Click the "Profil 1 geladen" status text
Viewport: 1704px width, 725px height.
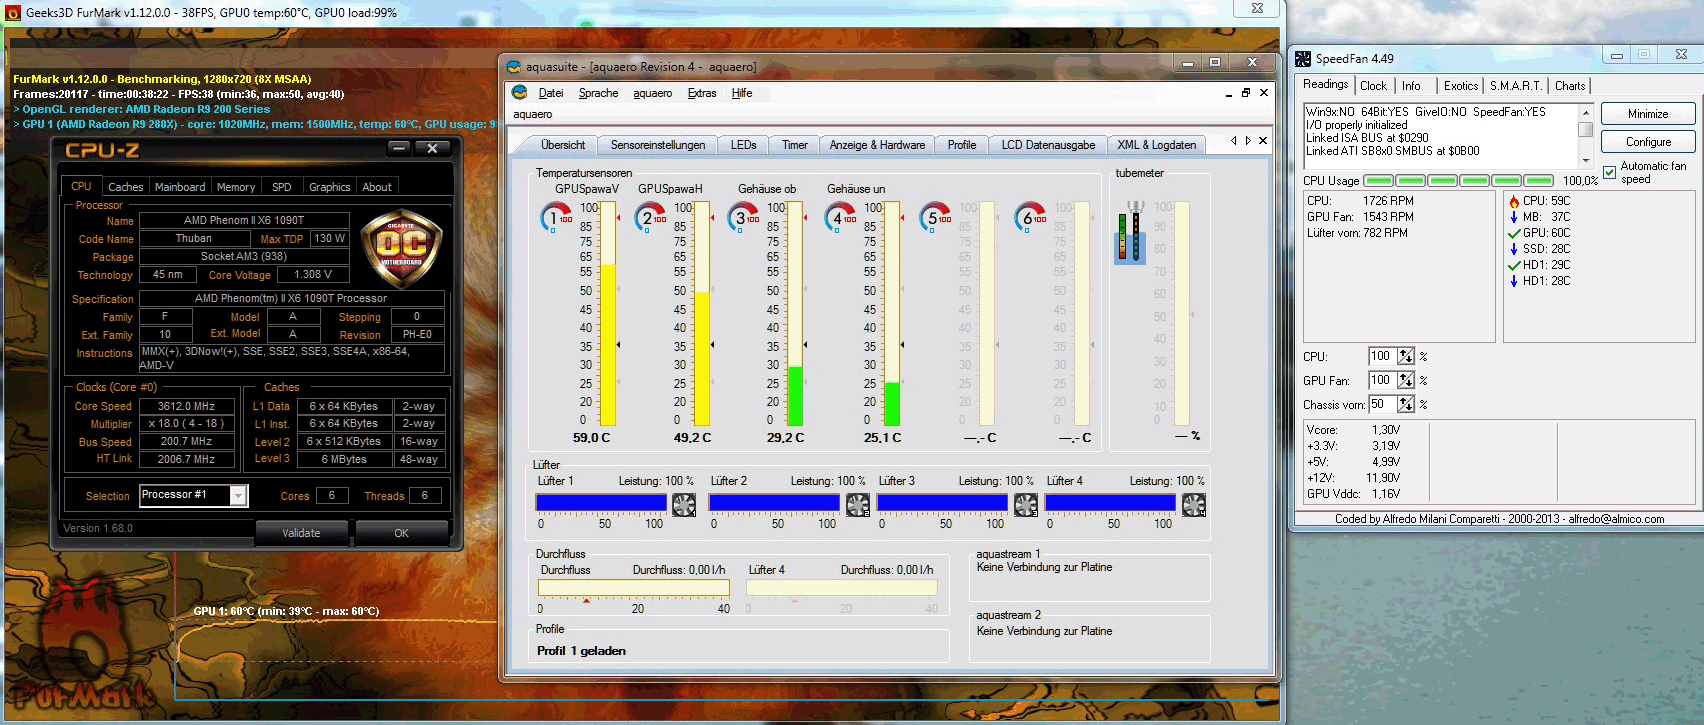coord(581,651)
